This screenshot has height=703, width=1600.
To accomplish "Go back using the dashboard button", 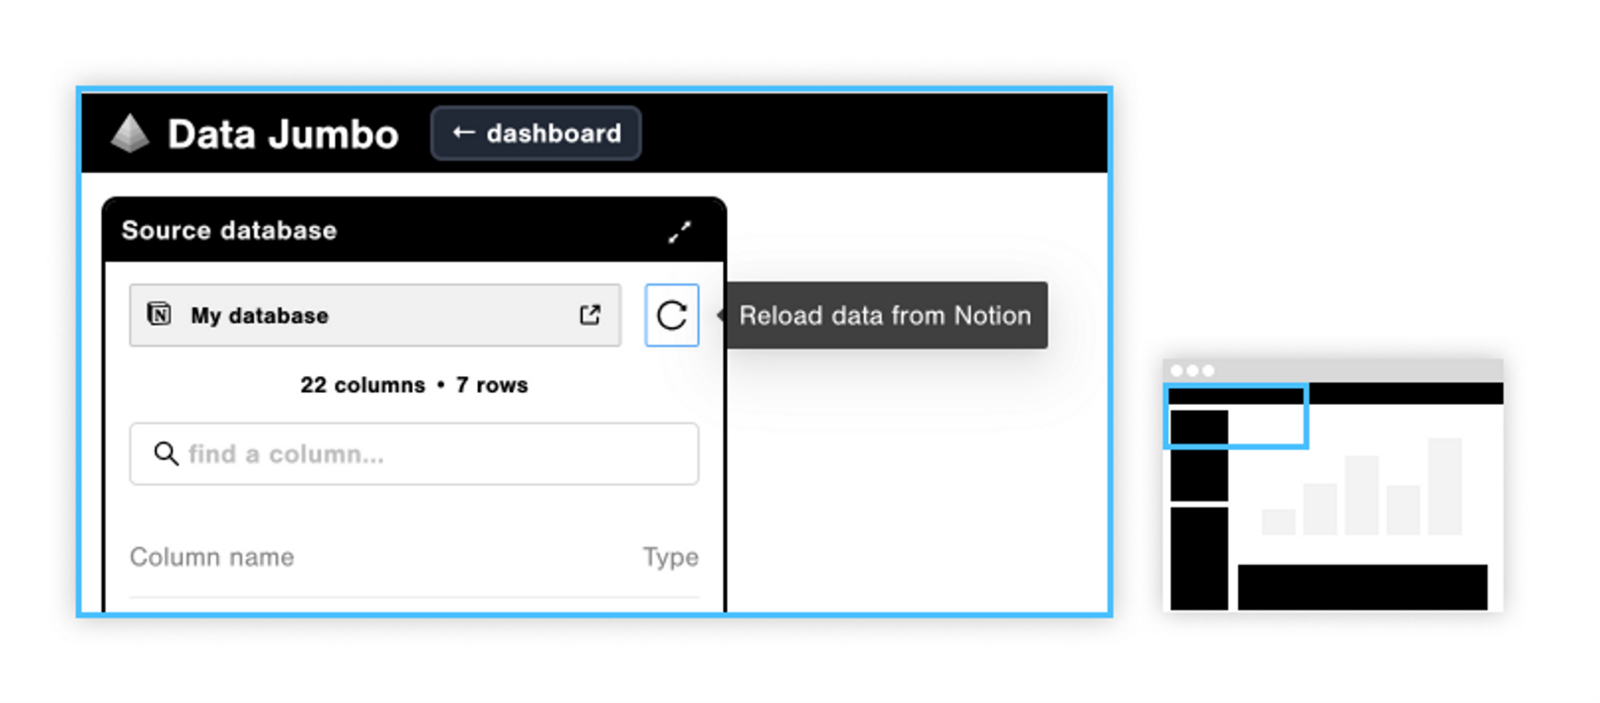I will (x=536, y=133).
